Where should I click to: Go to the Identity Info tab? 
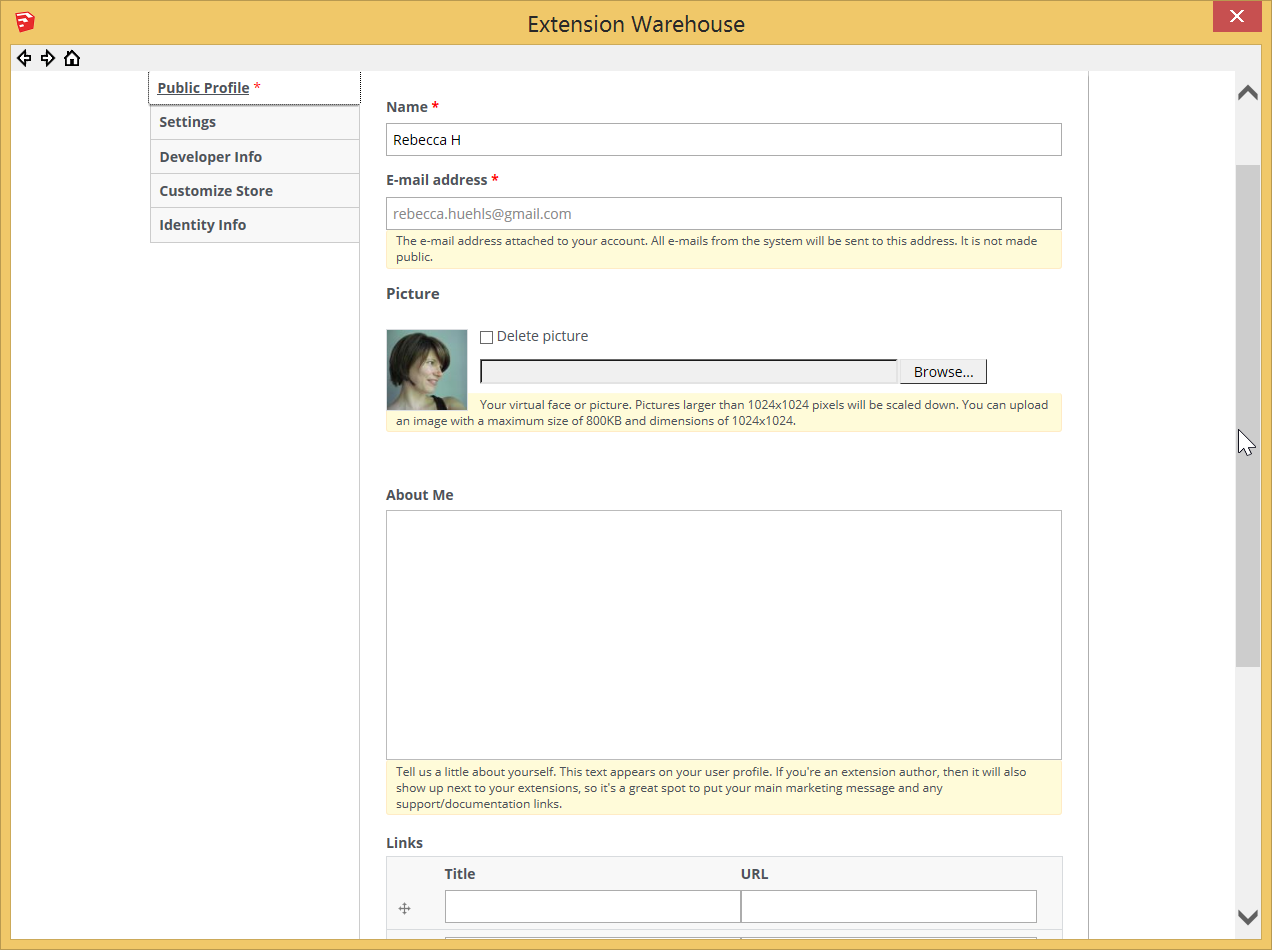coord(202,225)
